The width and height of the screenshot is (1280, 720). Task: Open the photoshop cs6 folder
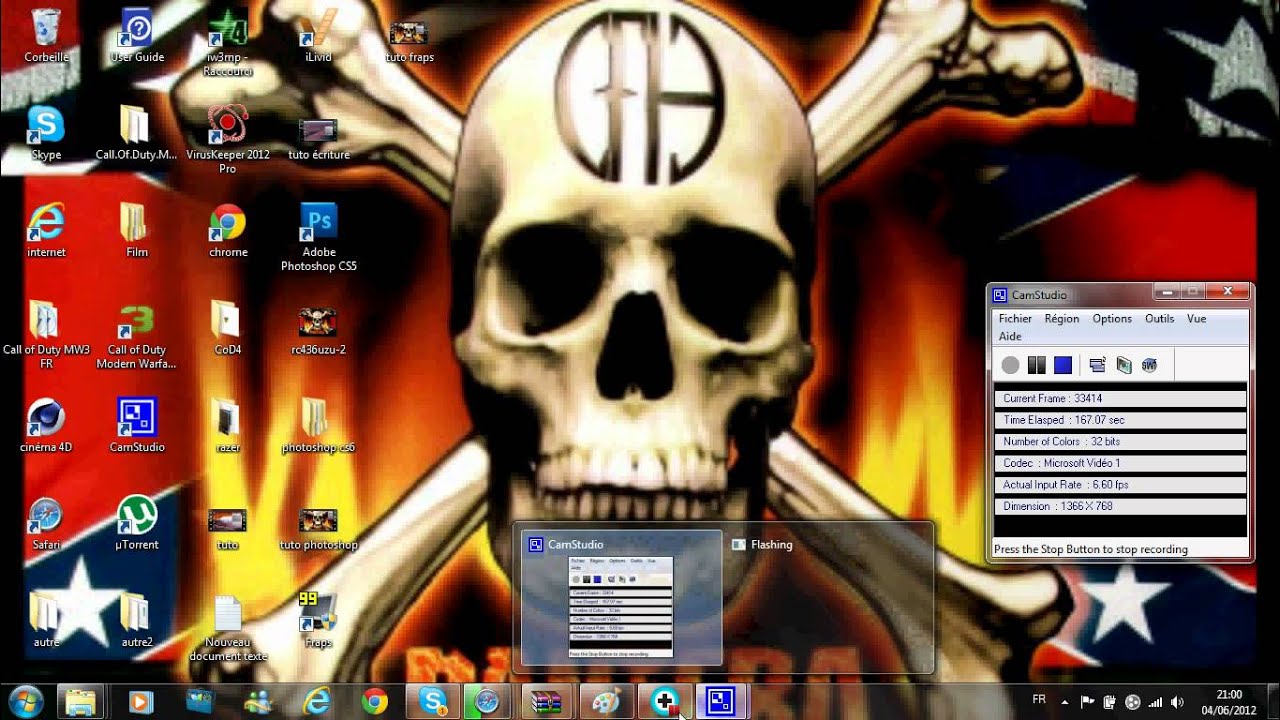pos(318,426)
